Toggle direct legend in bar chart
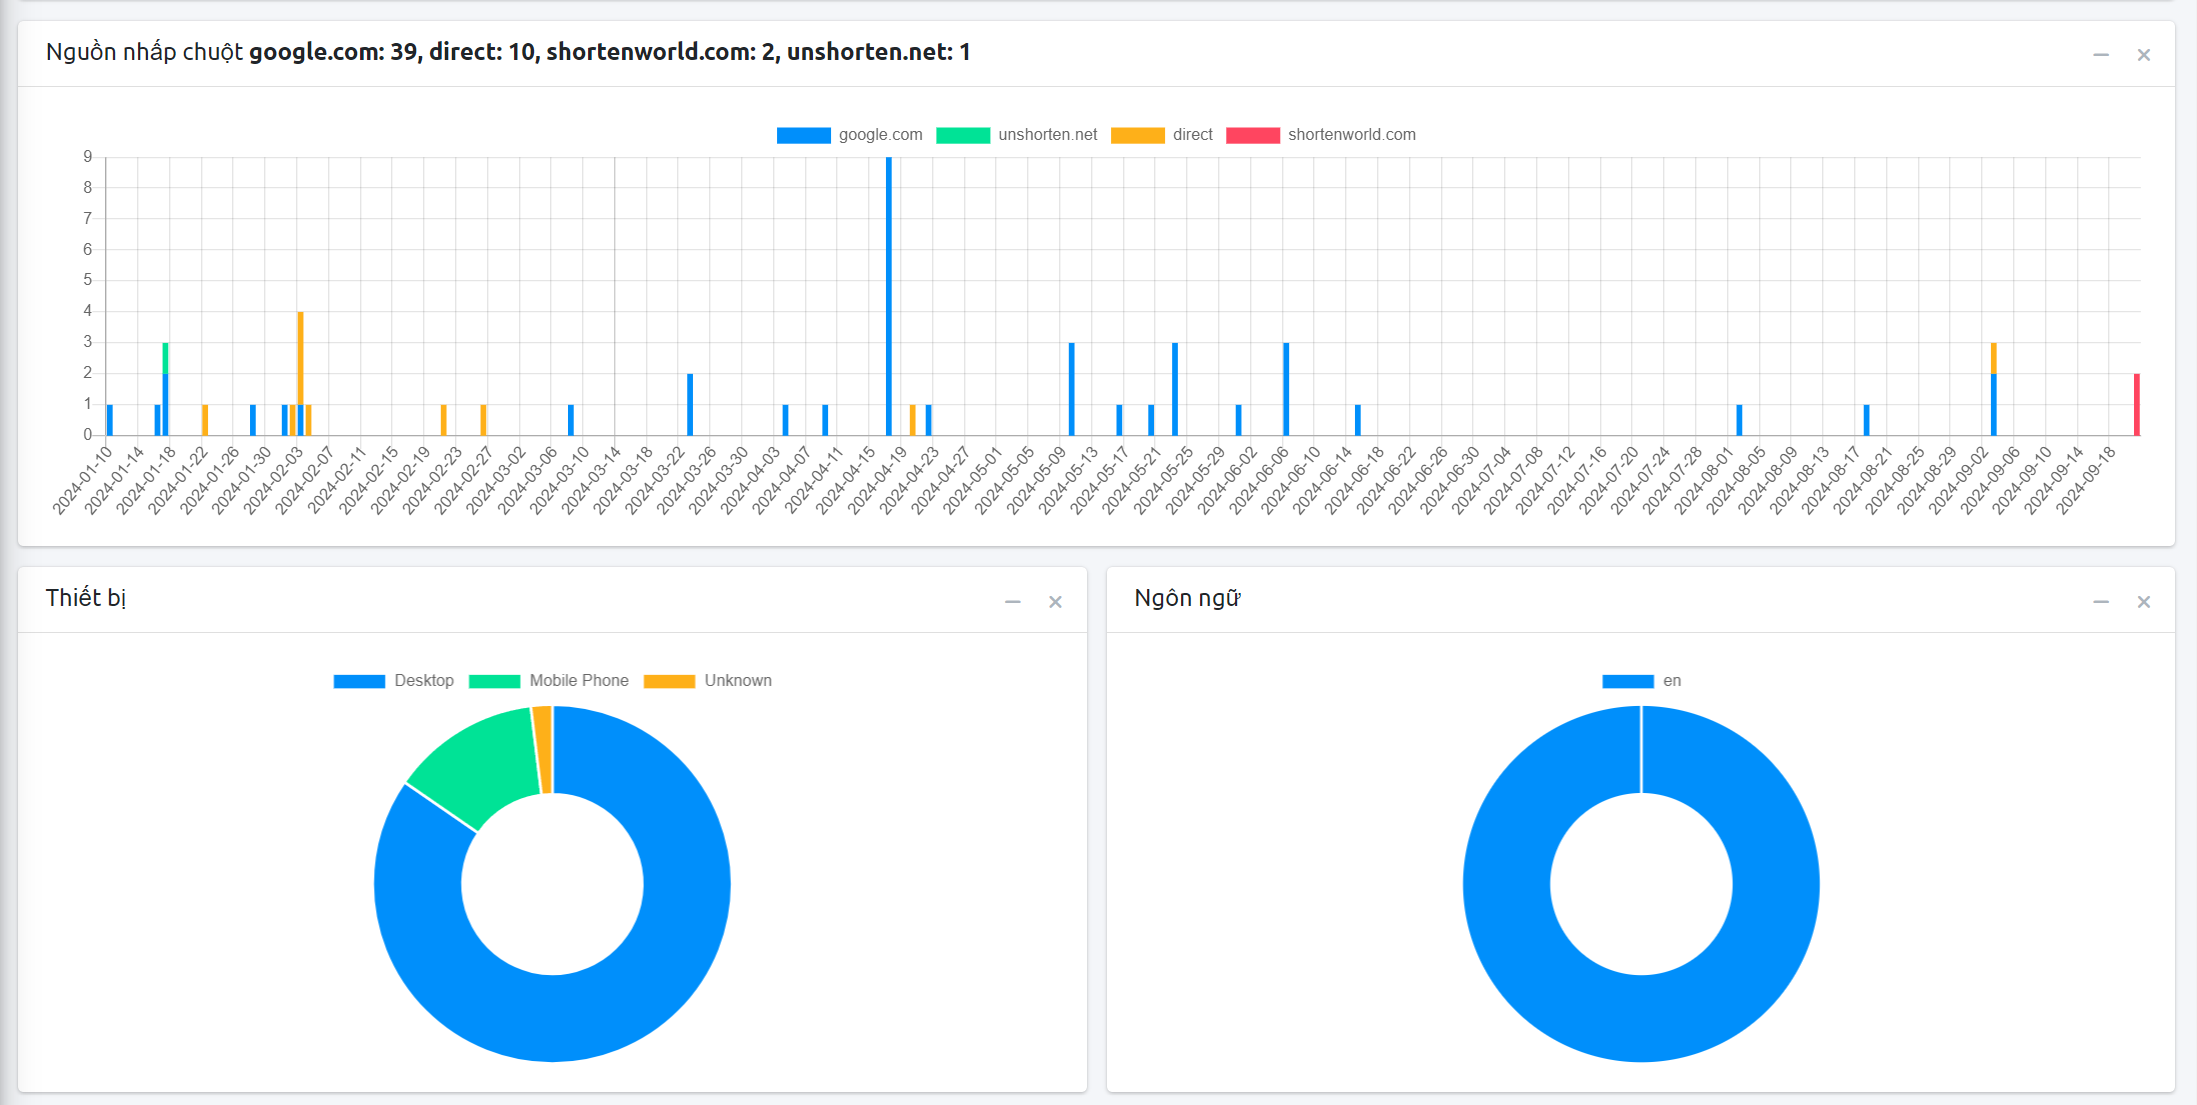Screen dimensions: 2197x1105 [1161, 135]
